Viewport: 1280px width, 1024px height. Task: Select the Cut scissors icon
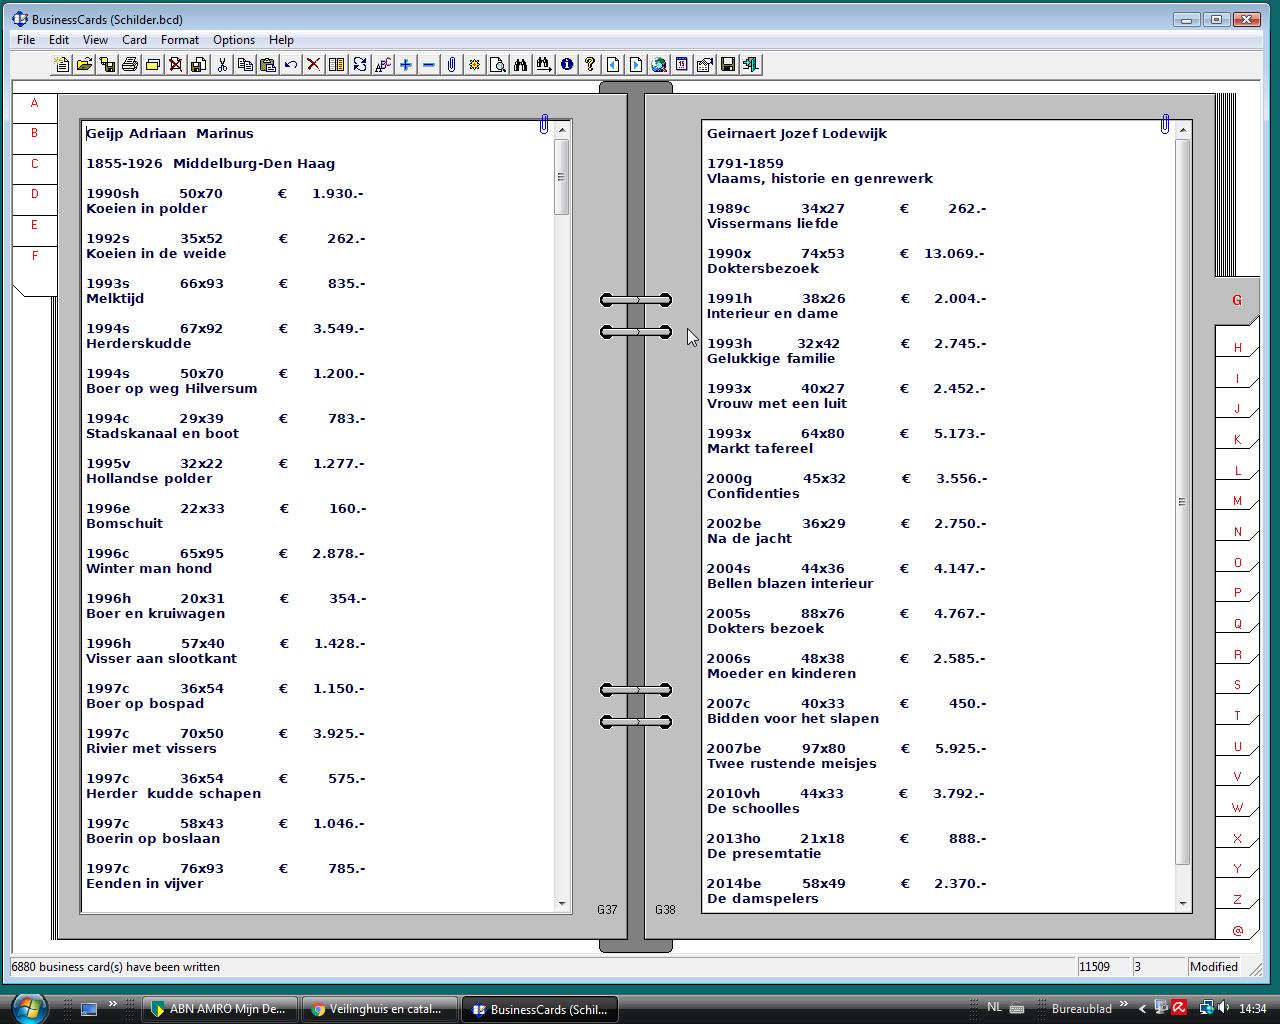(x=222, y=65)
